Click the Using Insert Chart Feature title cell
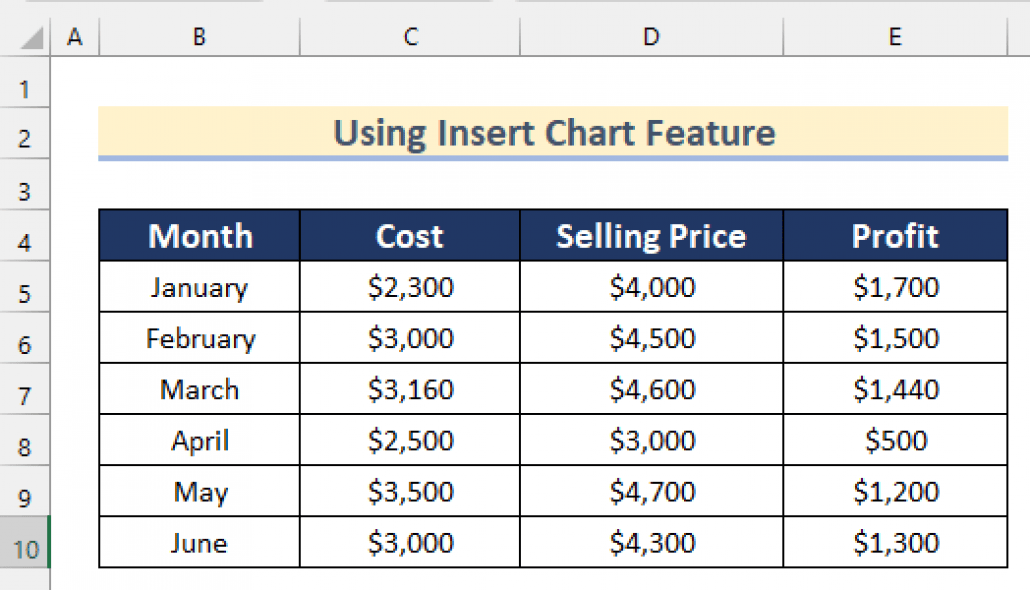 [553, 133]
